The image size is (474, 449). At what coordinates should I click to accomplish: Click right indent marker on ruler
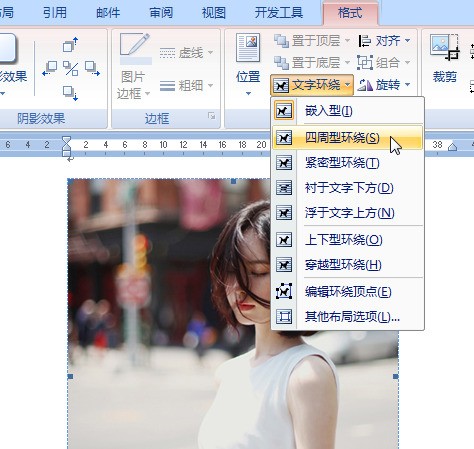click(x=452, y=146)
